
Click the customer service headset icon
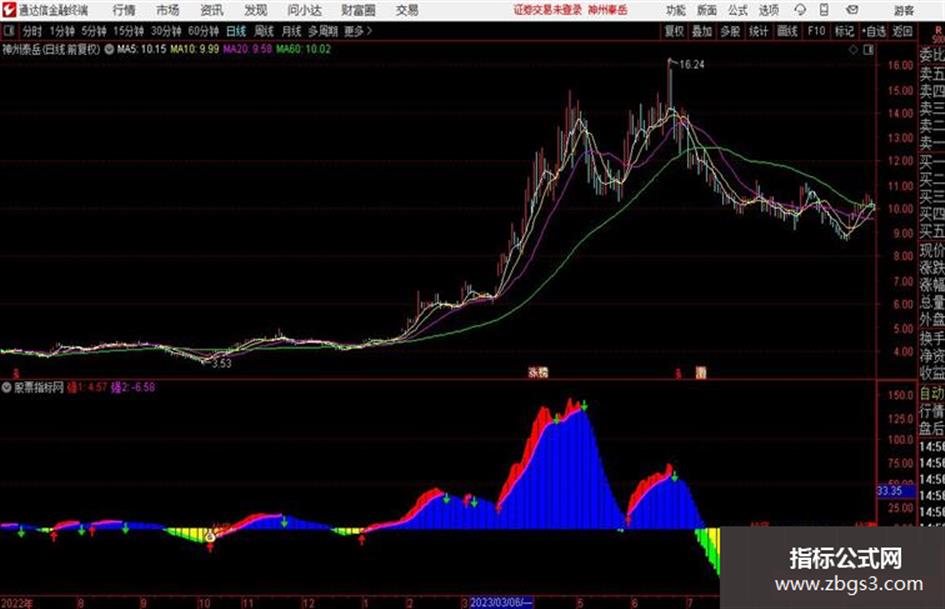pos(800,10)
